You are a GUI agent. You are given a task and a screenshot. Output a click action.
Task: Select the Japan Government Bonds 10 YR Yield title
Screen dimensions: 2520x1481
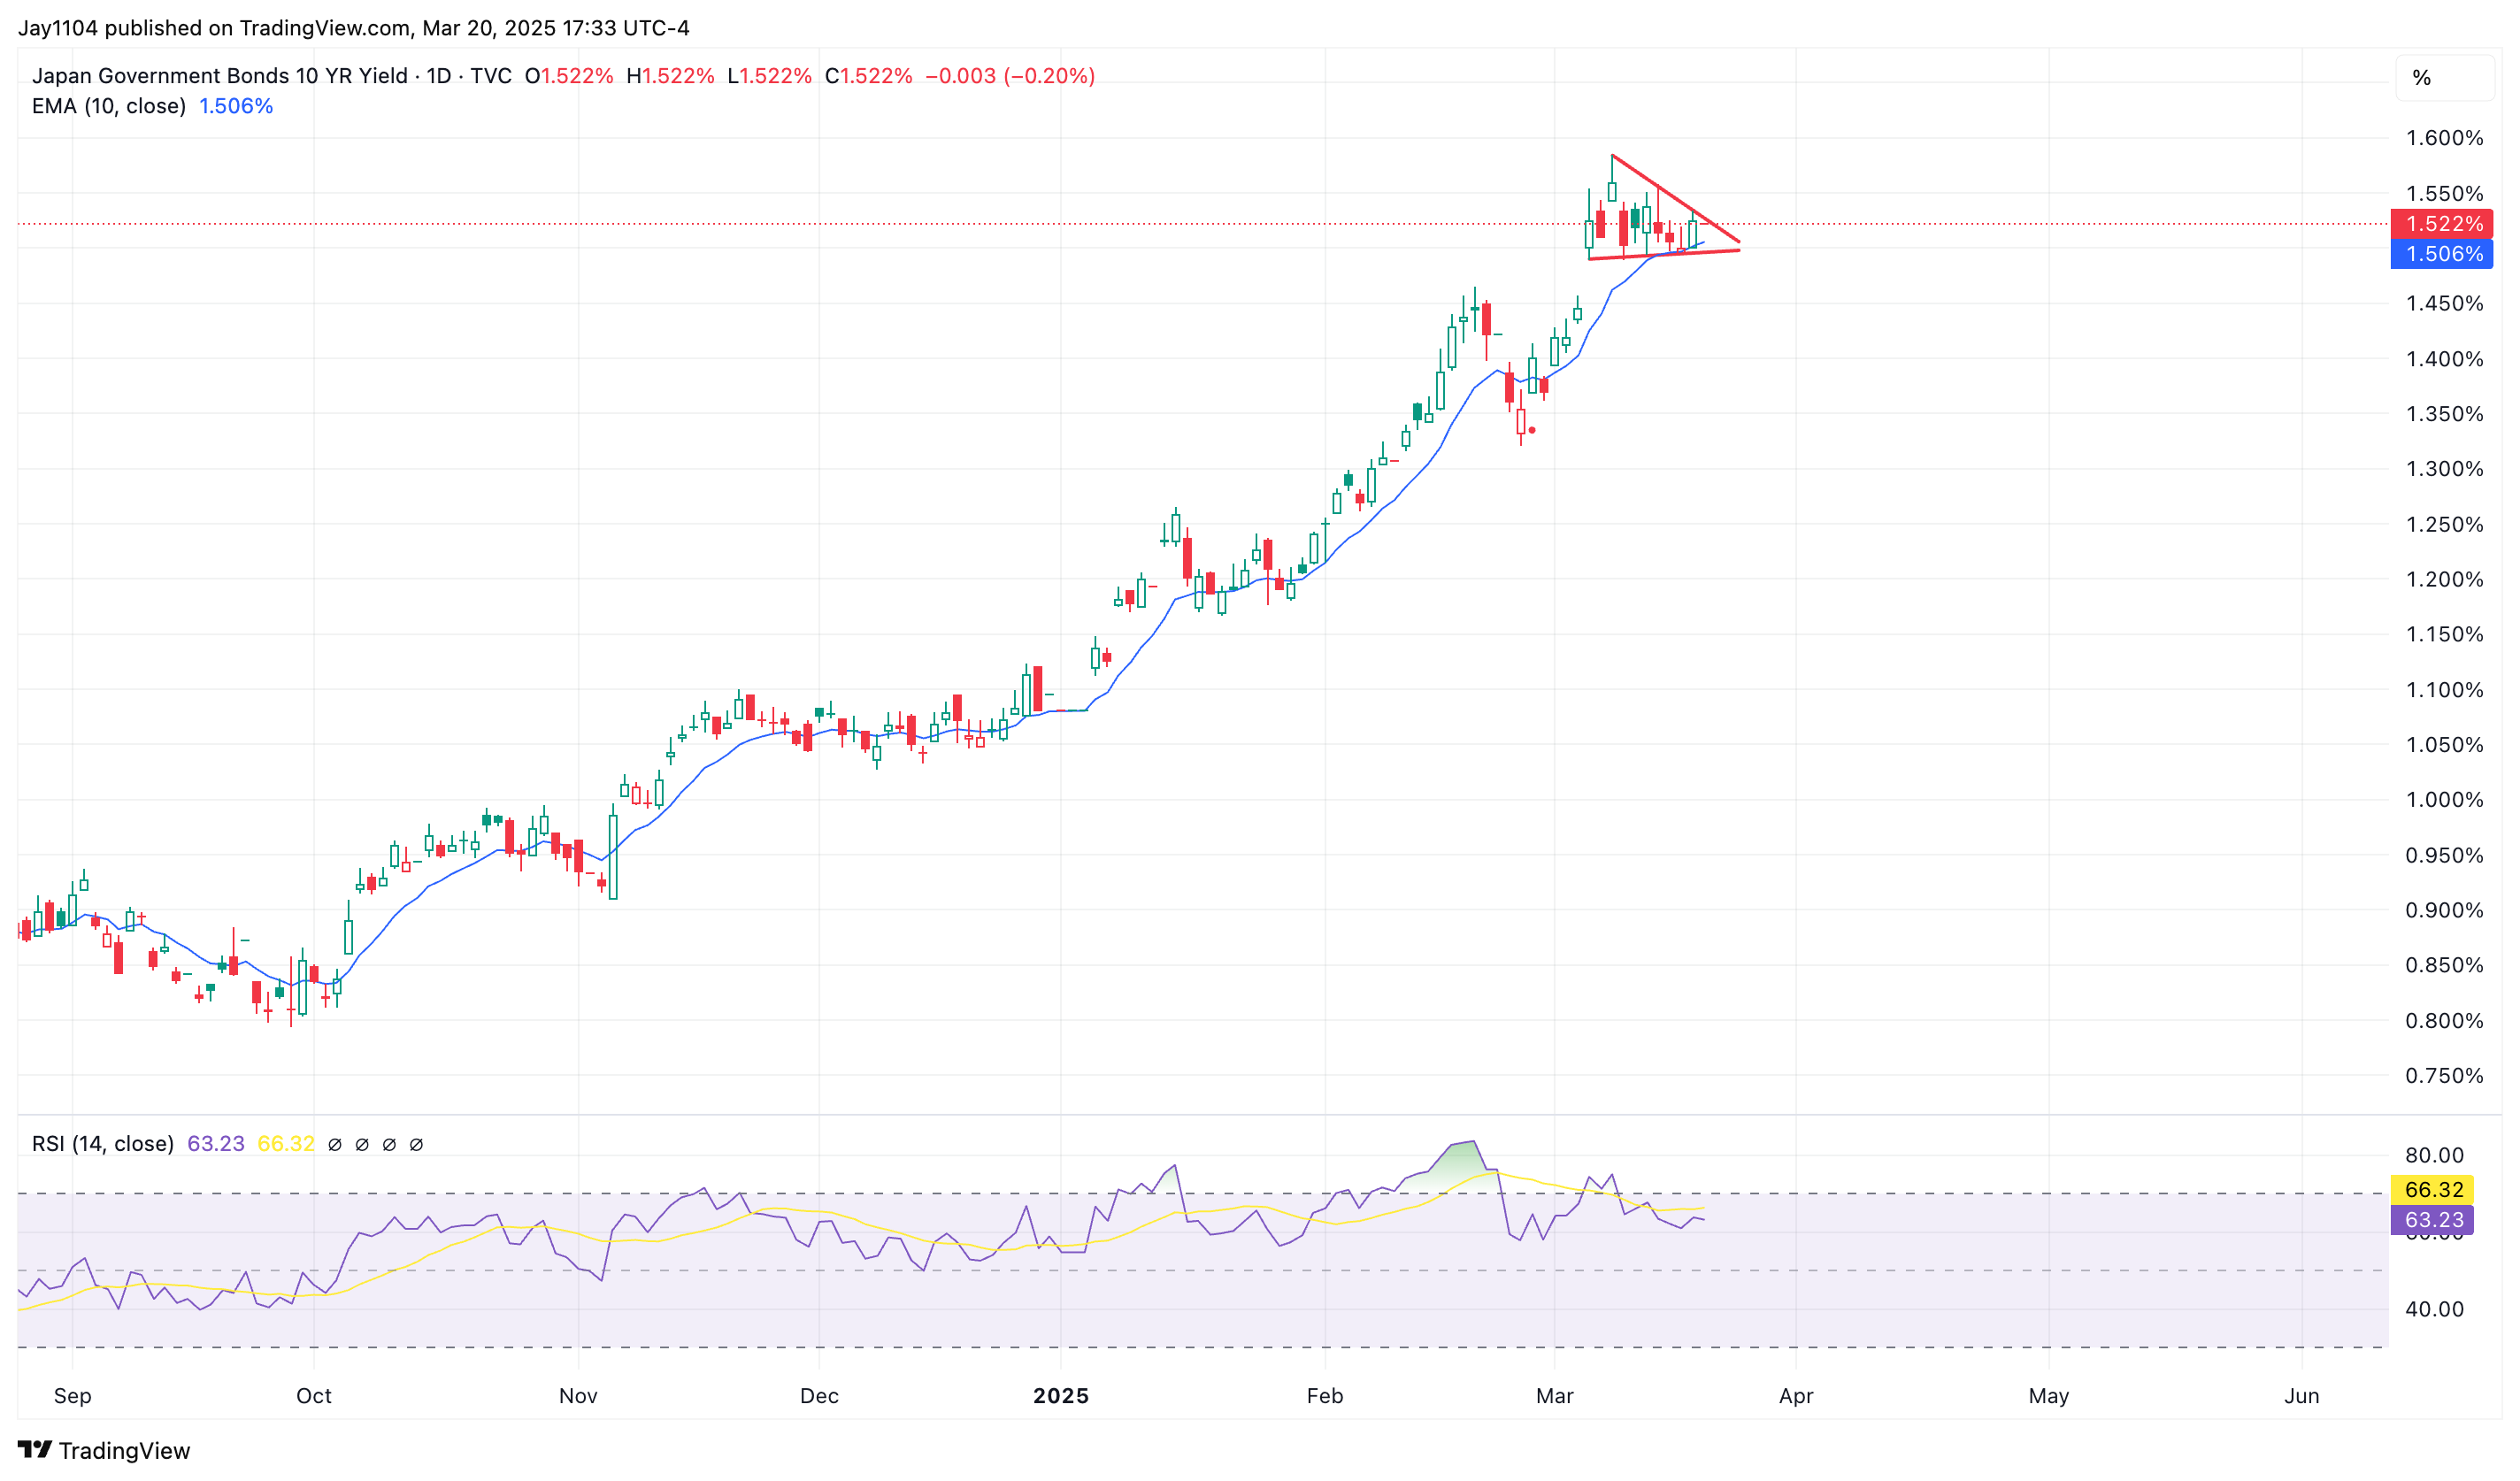point(220,76)
